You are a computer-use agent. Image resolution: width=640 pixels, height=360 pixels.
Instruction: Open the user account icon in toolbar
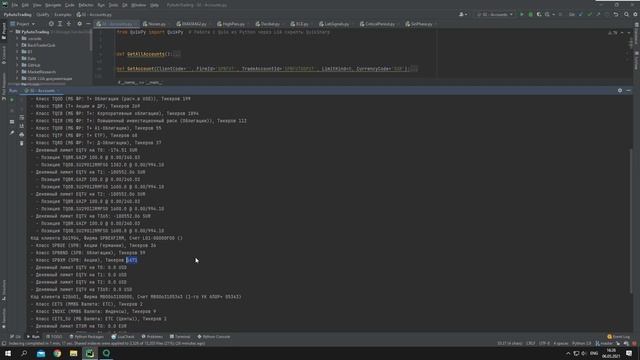[462, 15]
